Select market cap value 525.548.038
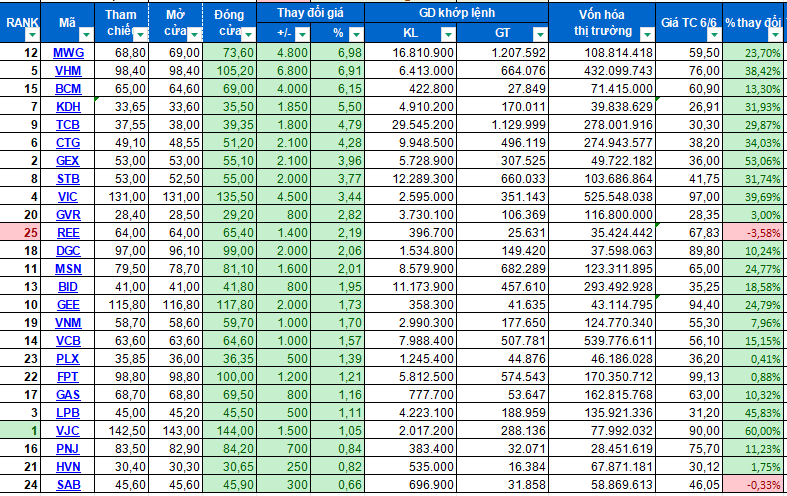The image size is (787, 496). tap(602, 197)
